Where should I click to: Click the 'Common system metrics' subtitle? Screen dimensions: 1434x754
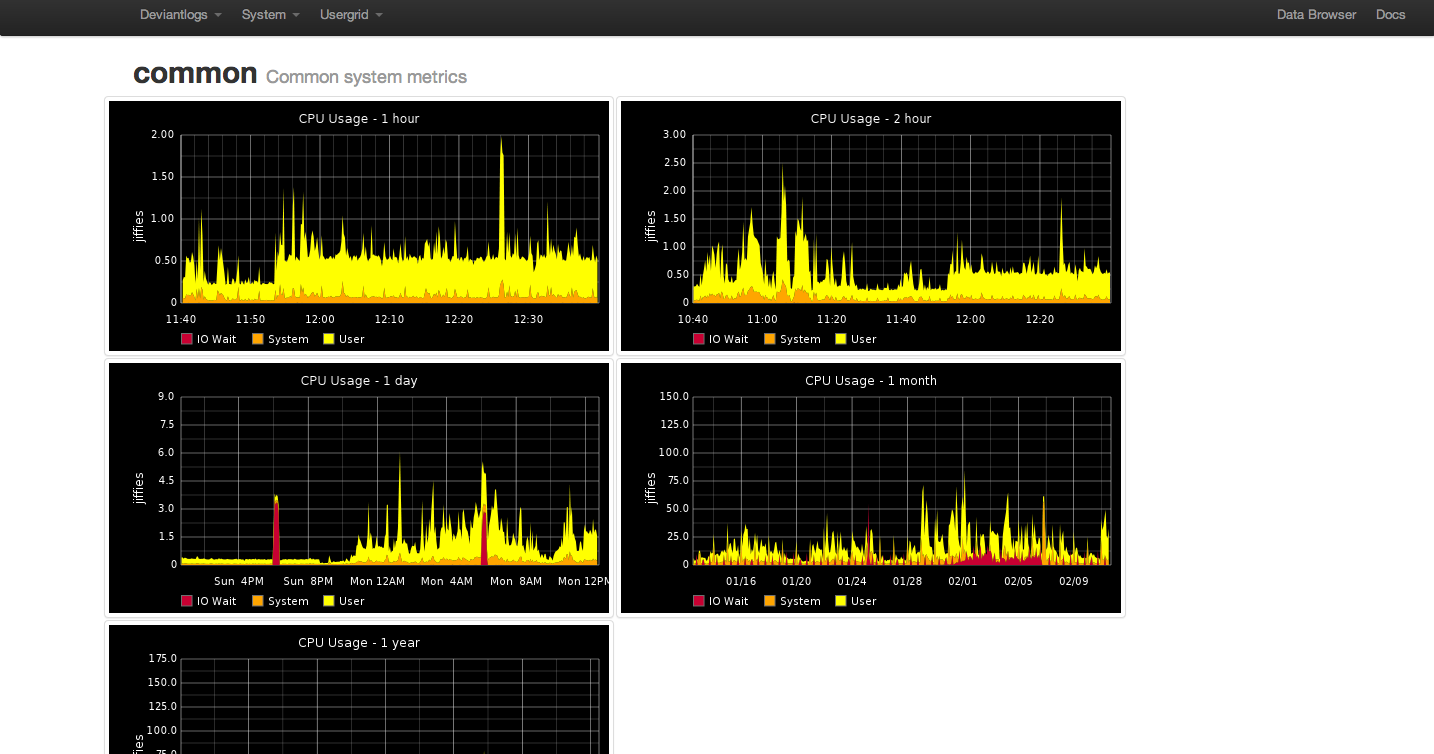click(x=366, y=77)
